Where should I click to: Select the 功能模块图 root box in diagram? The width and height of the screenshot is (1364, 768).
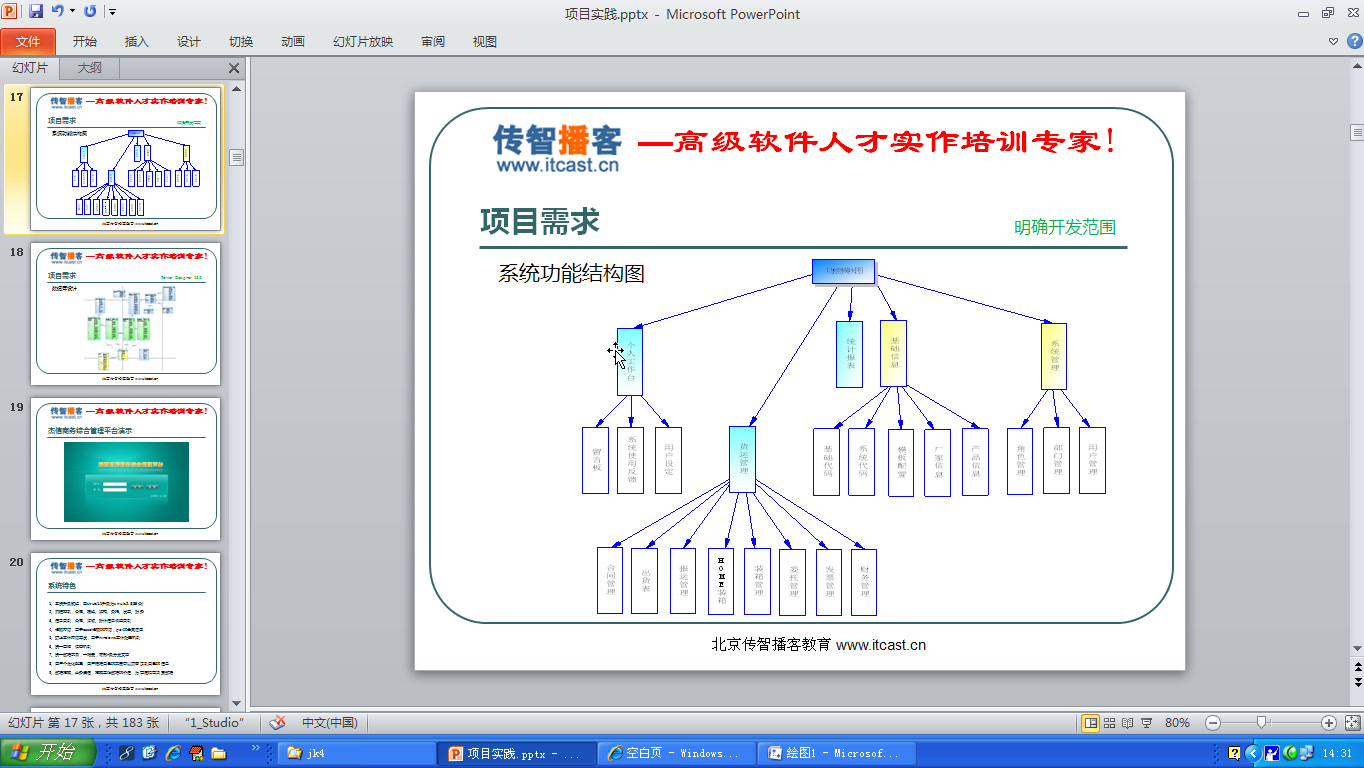coord(844,271)
